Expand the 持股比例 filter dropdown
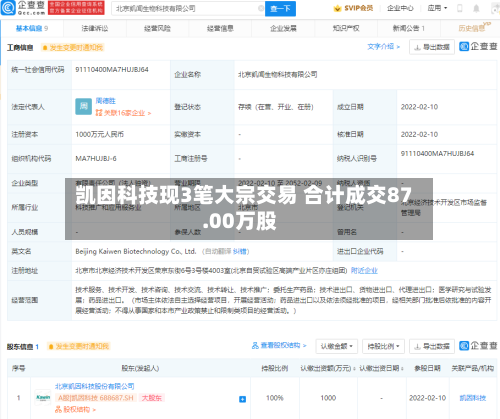Image resolution: width=500 pixels, height=419 pixels. pyautogui.click(x=383, y=347)
